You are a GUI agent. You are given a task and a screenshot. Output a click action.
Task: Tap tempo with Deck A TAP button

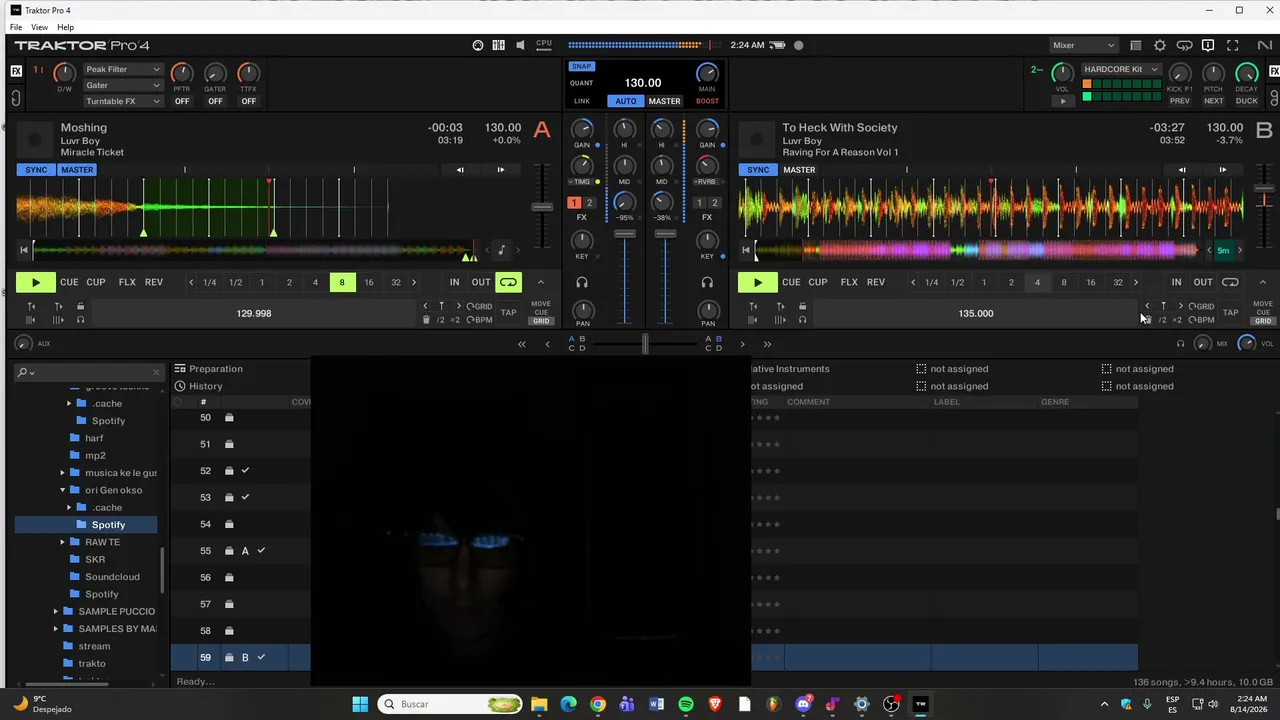click(509, 313)
